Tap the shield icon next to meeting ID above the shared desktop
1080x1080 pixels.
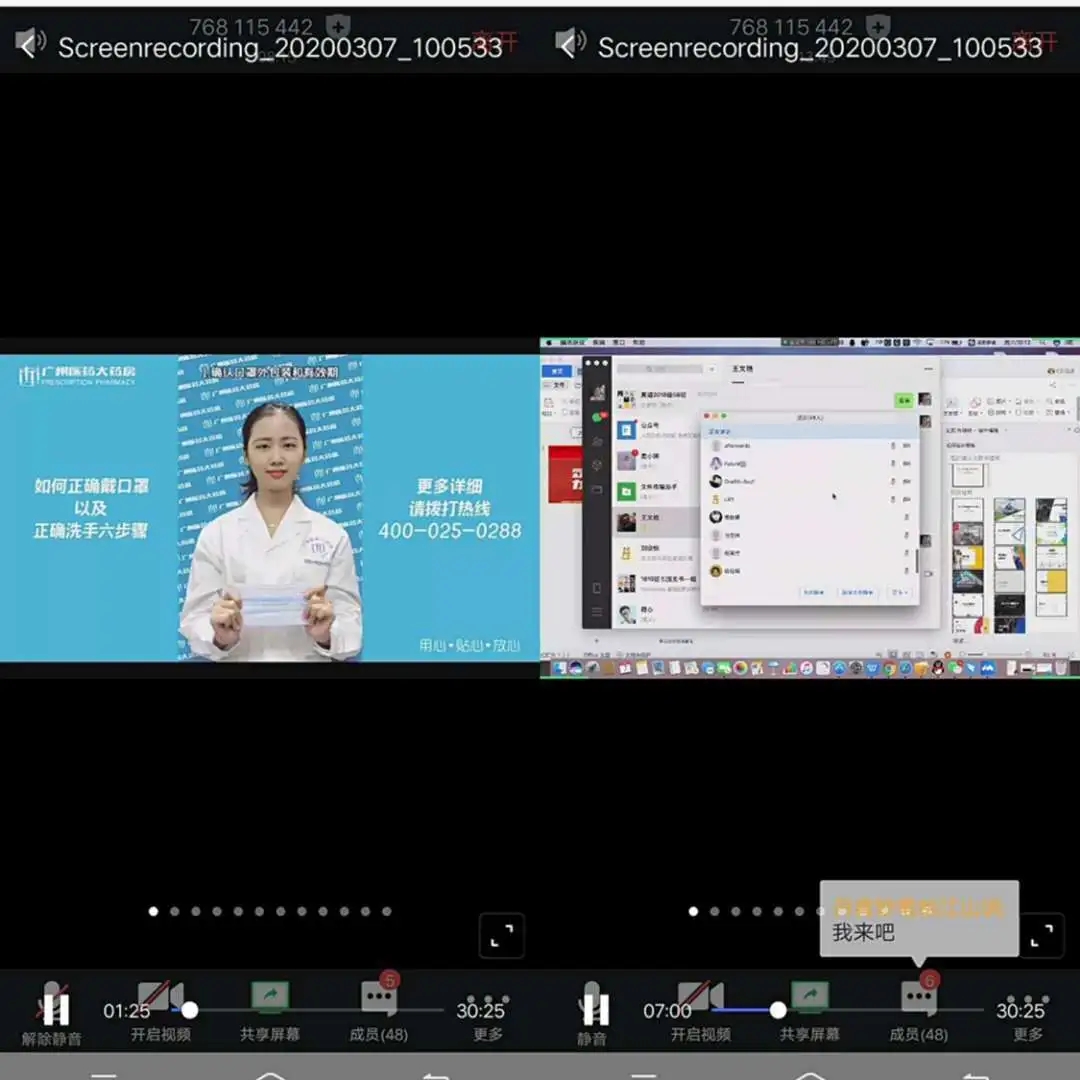878,26
